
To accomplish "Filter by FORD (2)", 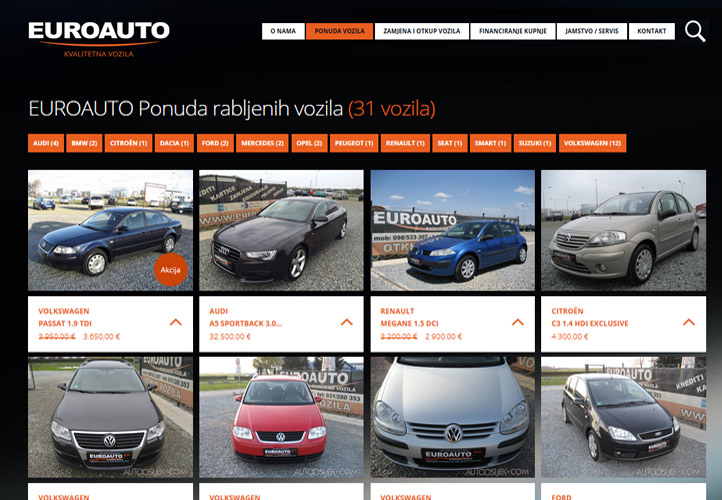I will [x=215, y=143].
